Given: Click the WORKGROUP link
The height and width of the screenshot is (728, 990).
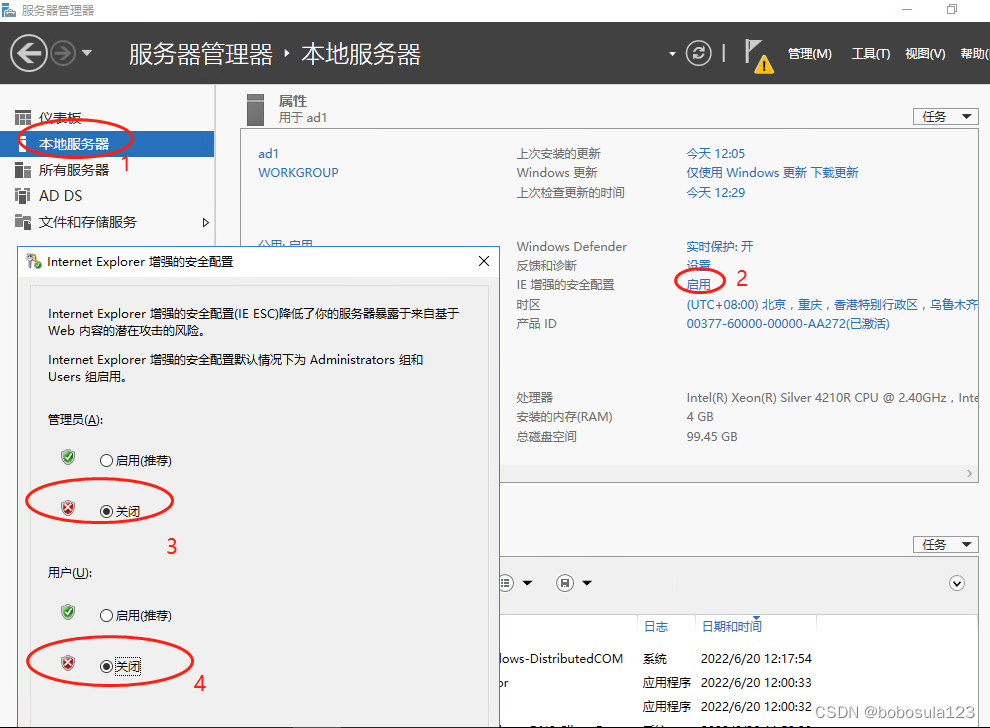Looking at the screenshot, I should (x=298, y=172).
